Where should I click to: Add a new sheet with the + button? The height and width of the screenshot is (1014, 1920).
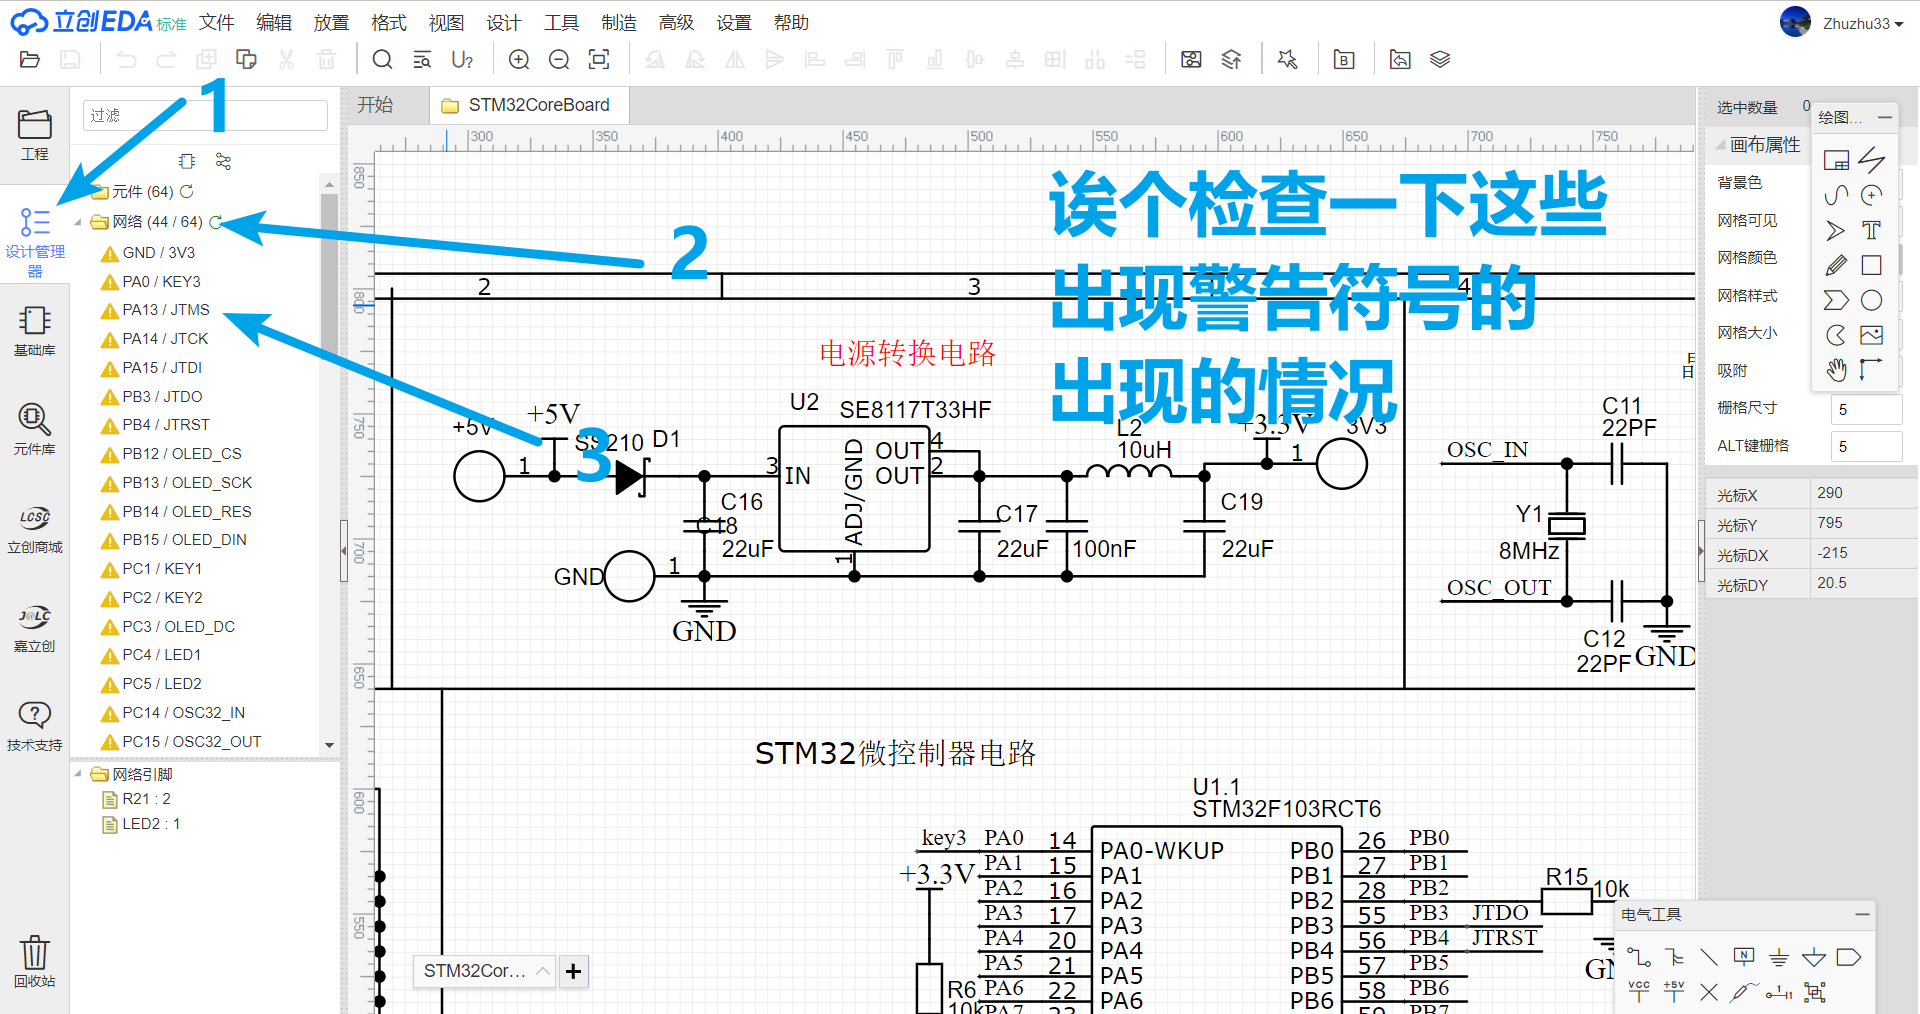tap(573, 970)
